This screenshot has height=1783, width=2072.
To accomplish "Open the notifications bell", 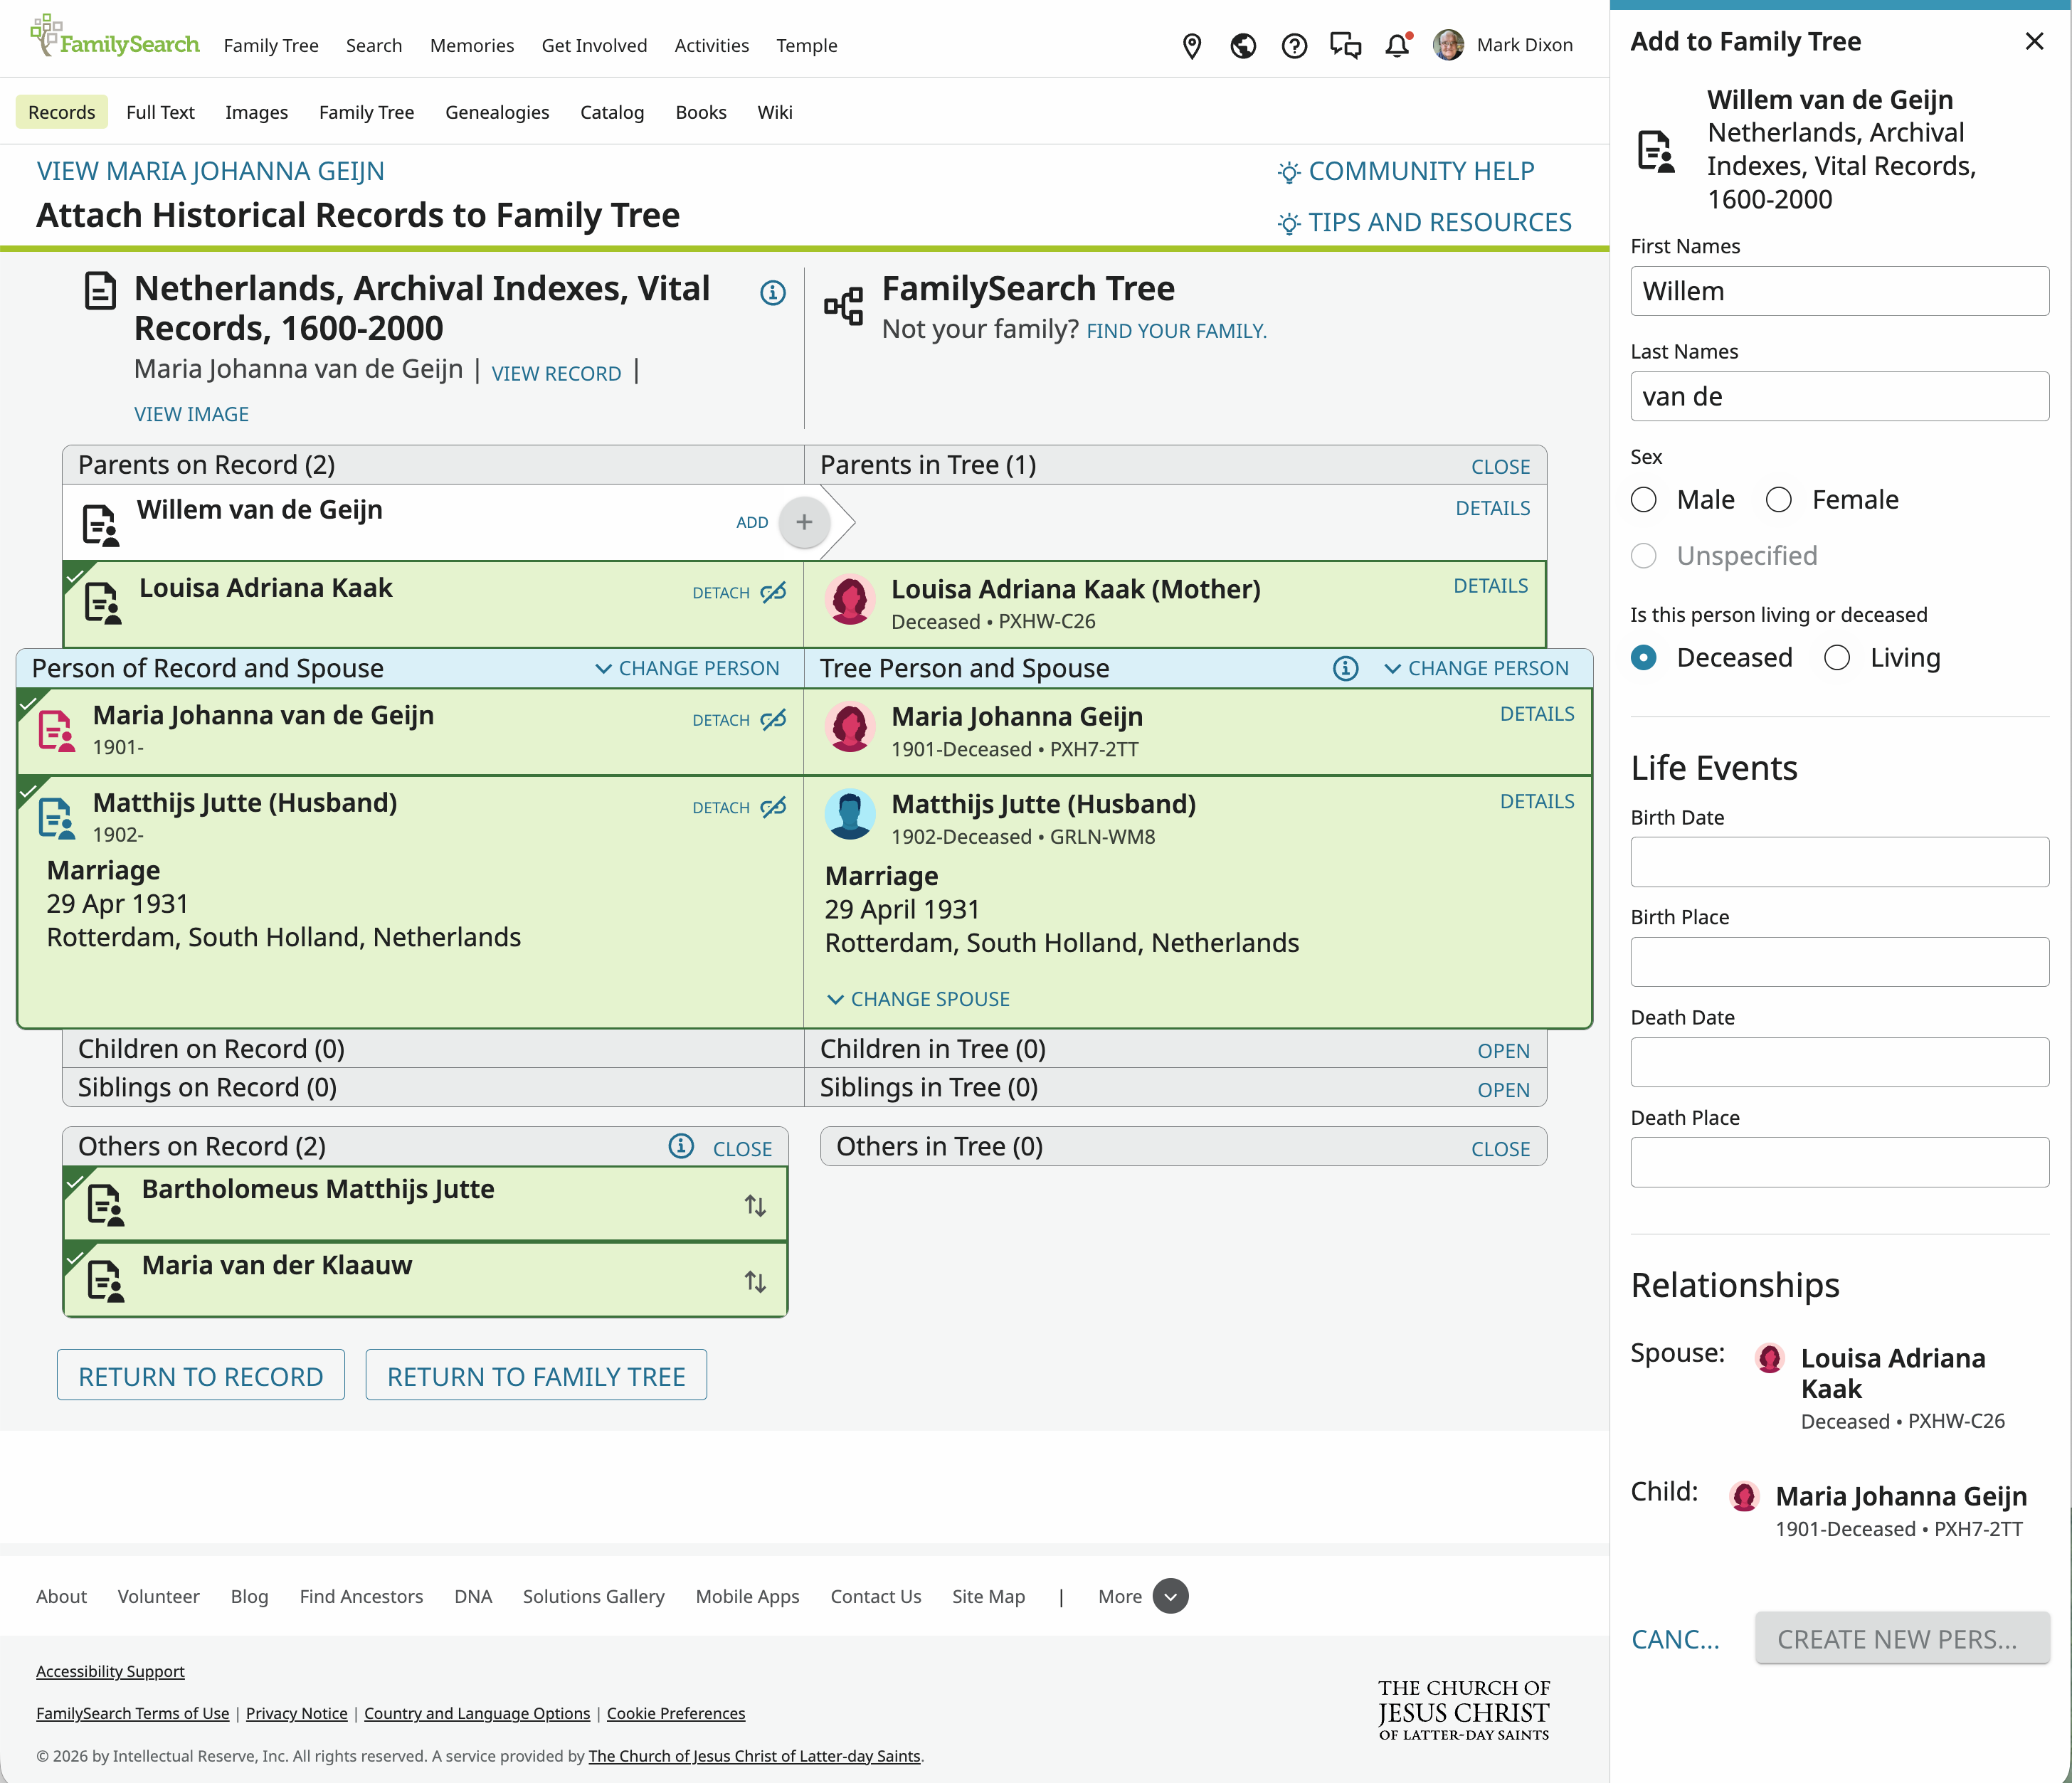I will [1397, 46].
